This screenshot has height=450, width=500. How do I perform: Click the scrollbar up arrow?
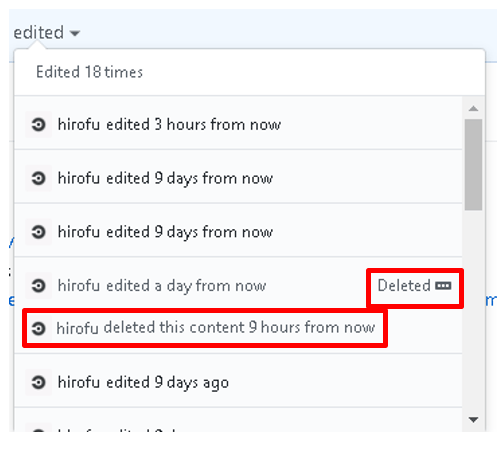[473, 109]
